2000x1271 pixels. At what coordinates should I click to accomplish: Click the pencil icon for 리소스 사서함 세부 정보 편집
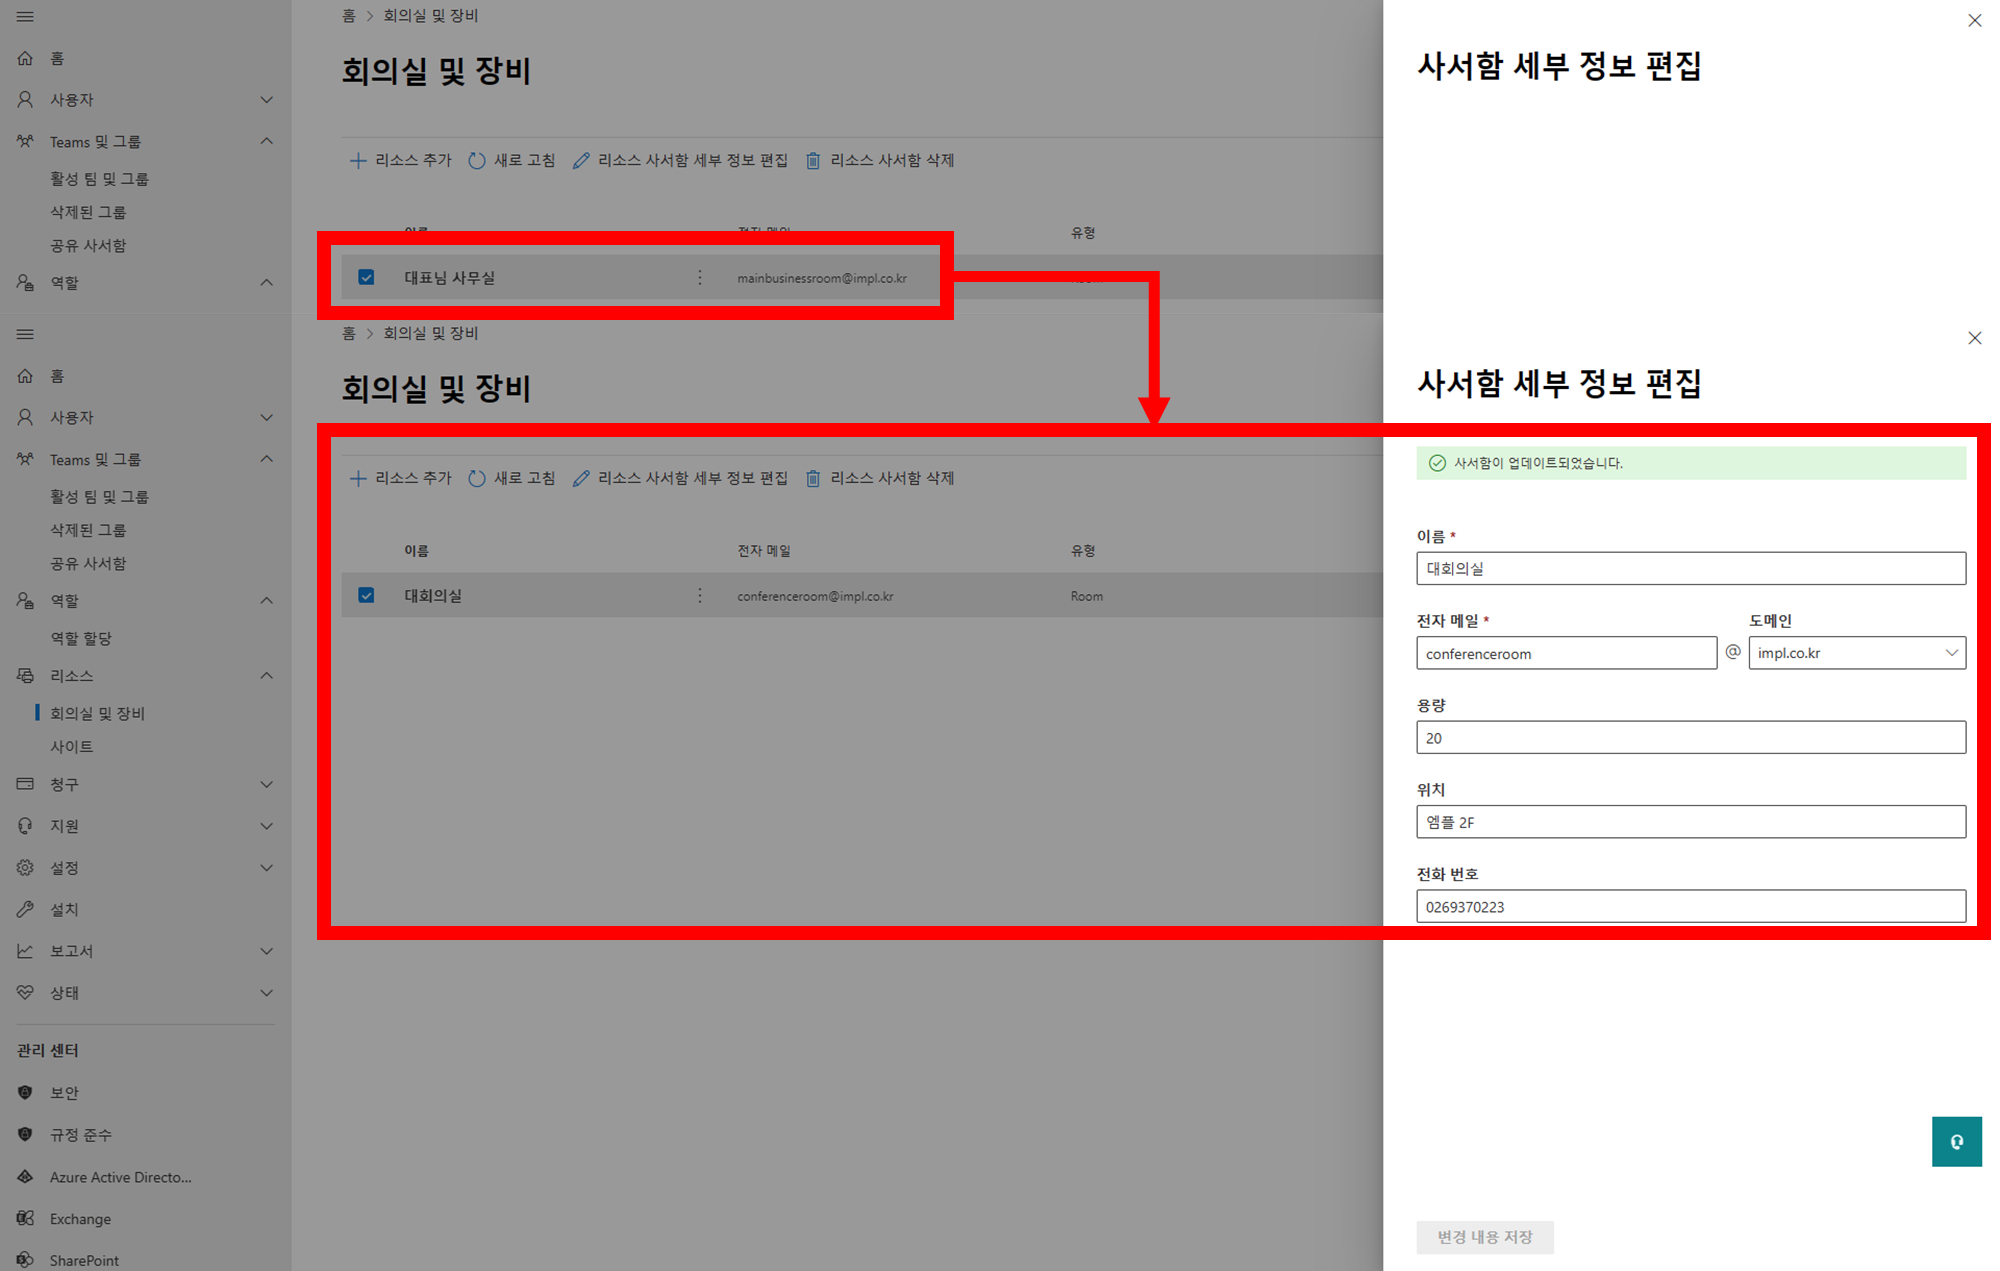[x=581, y=478]
